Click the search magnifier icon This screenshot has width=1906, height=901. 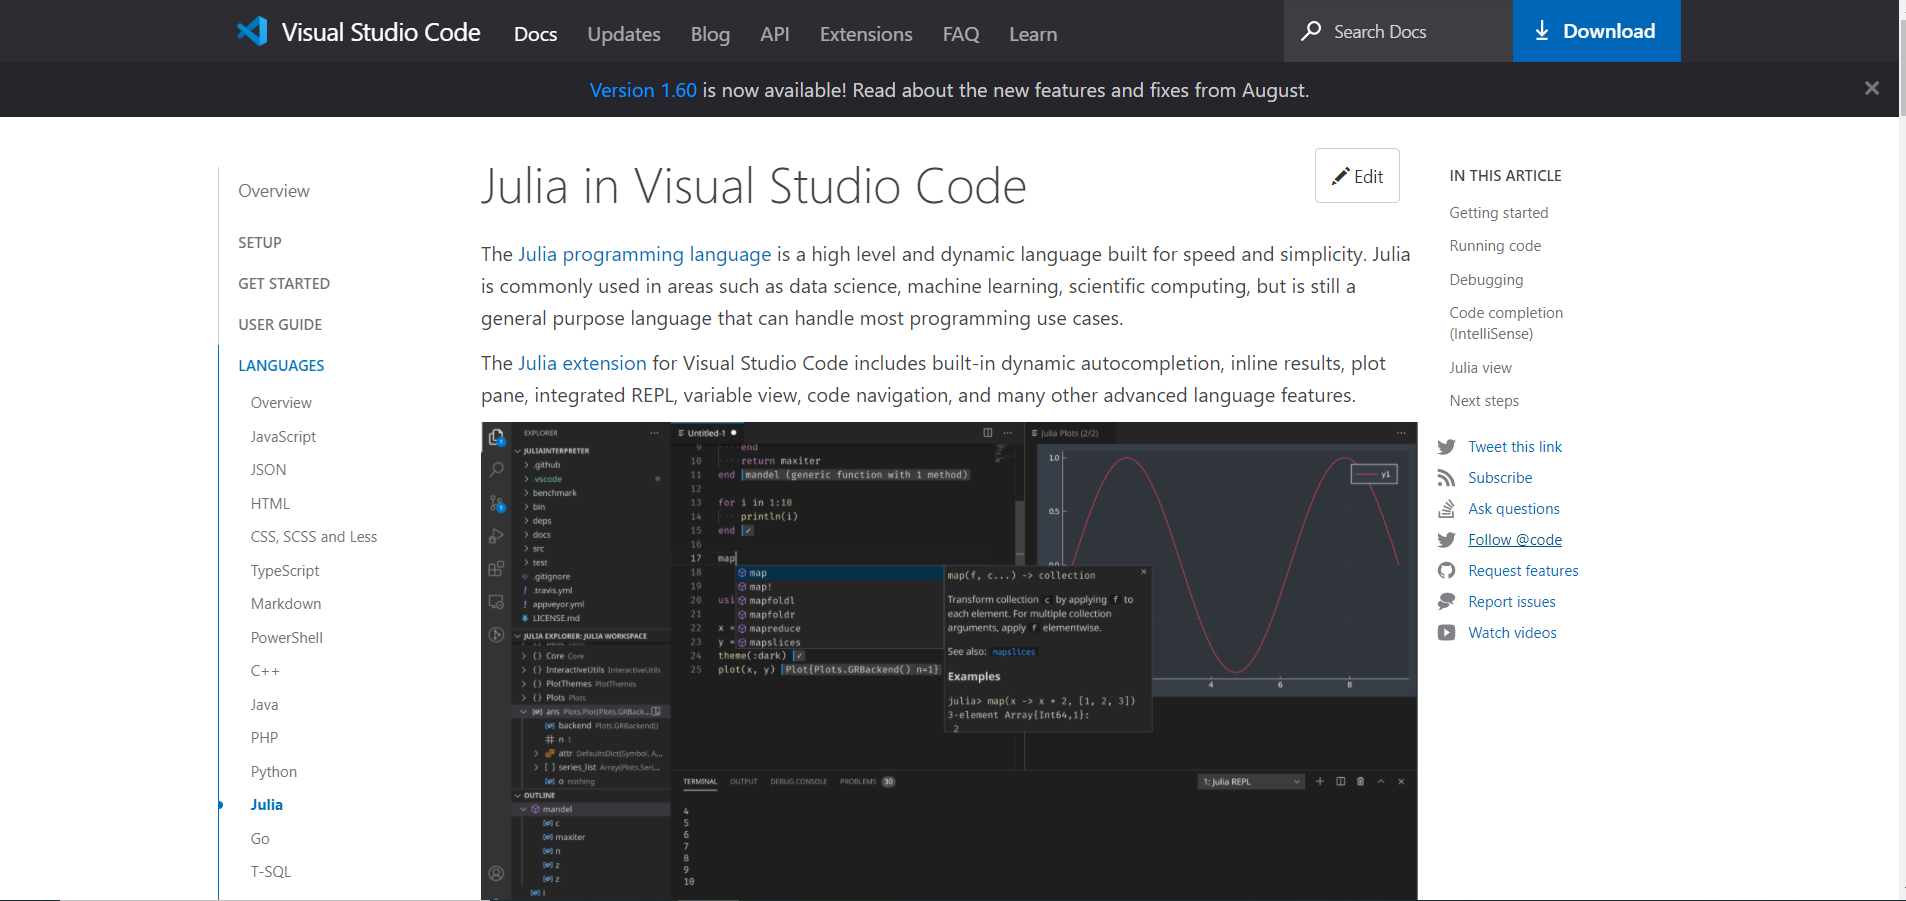point(1311,31)
